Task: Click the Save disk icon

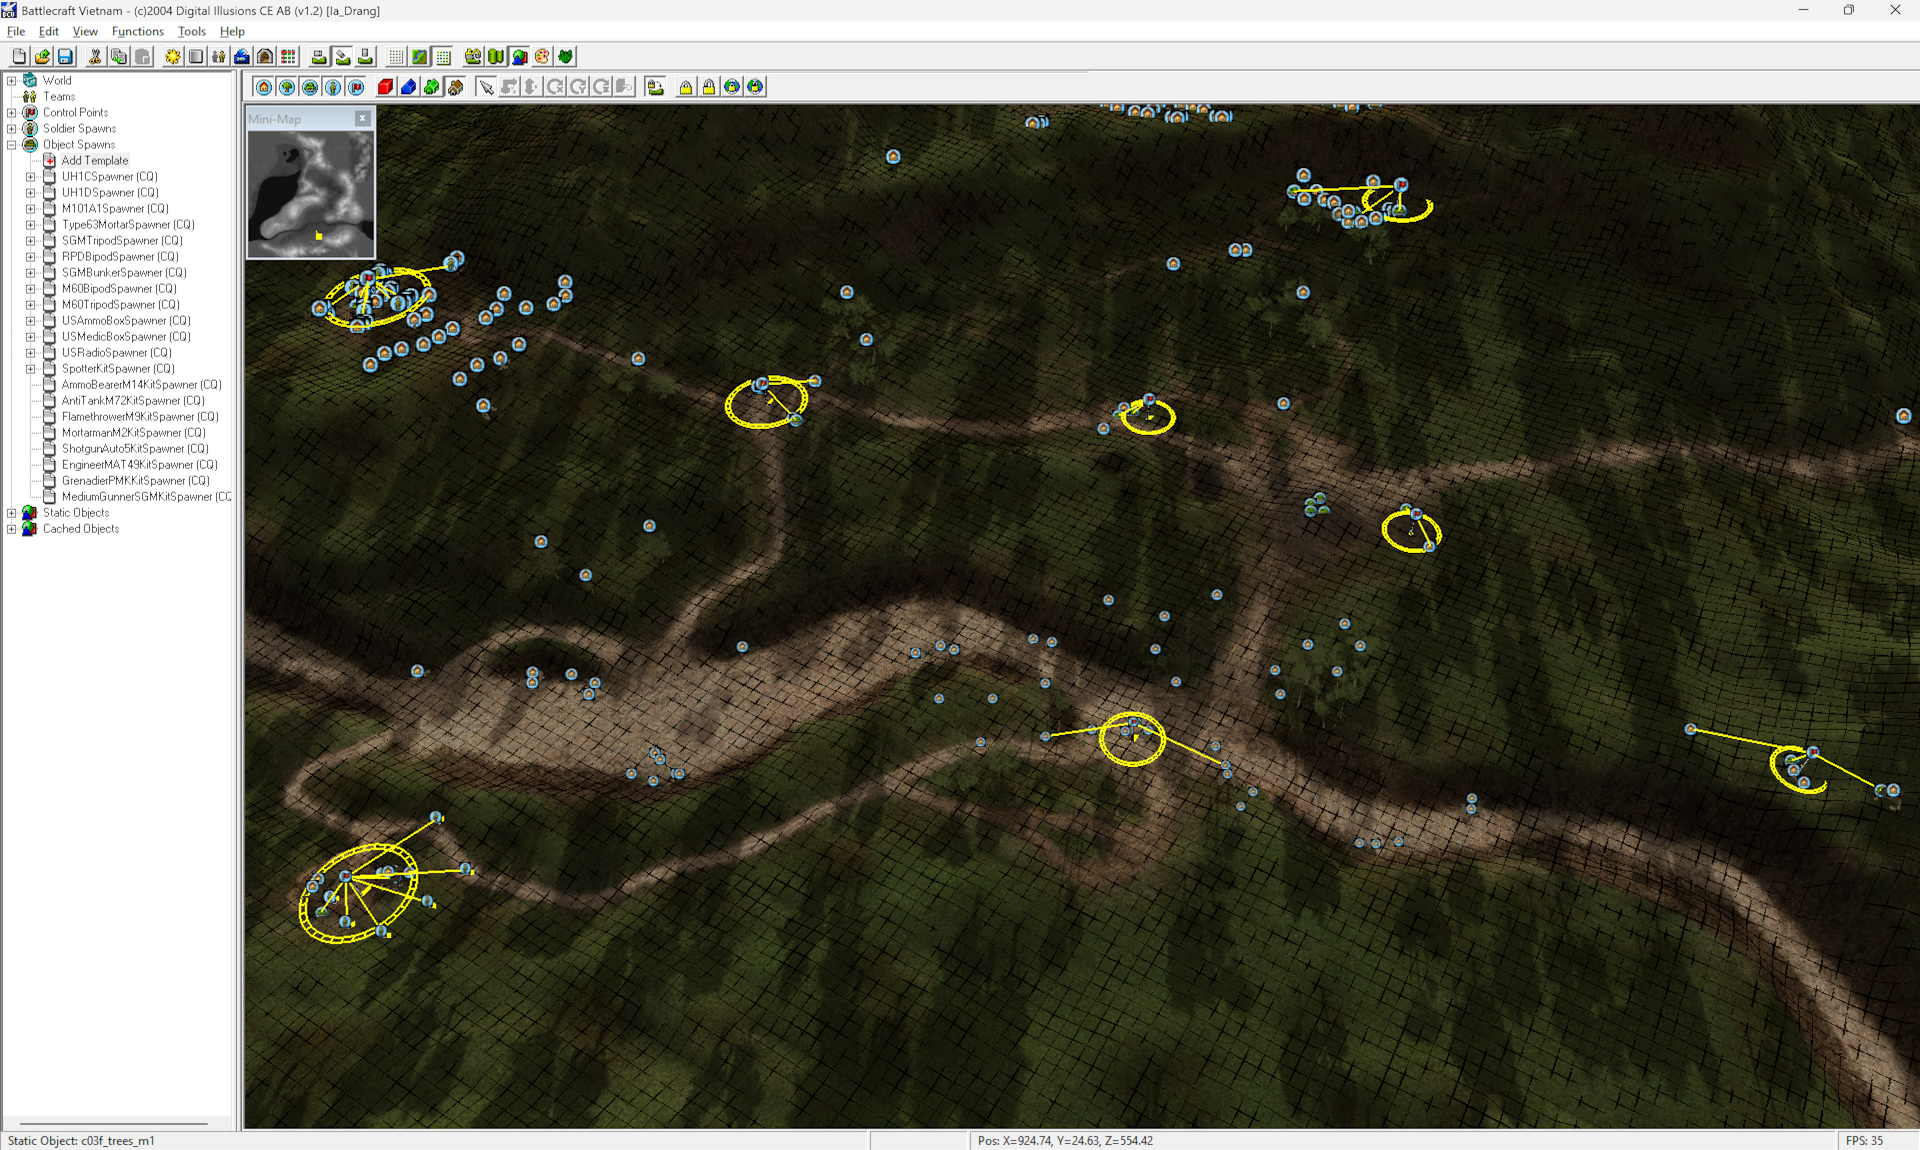Action: tap(65, 57)
